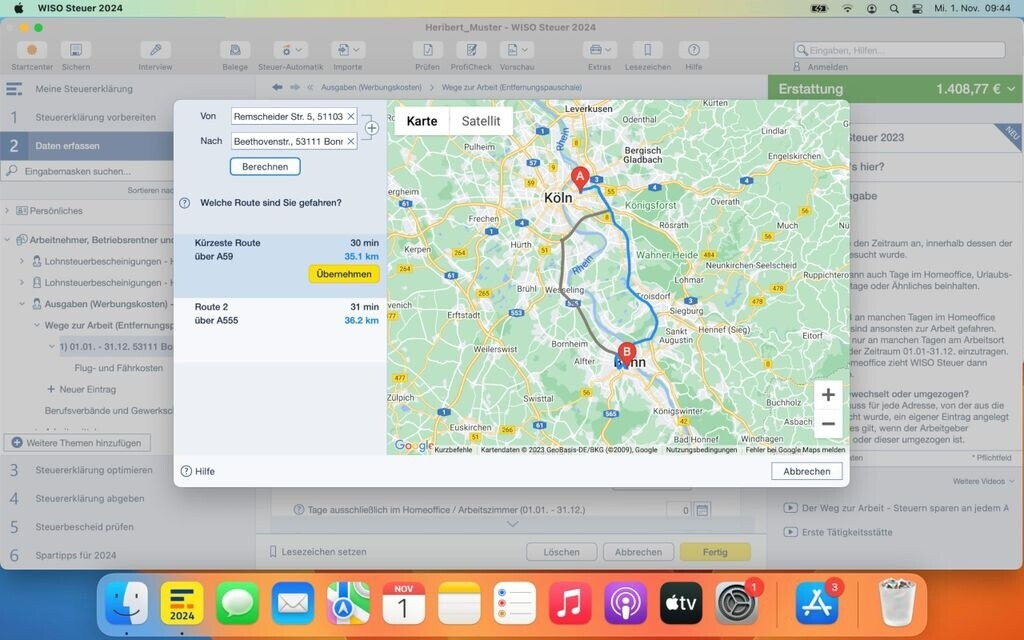Open the Steuer-Automatik dropdown
The image size is (1024, 640).
(290, 50)
